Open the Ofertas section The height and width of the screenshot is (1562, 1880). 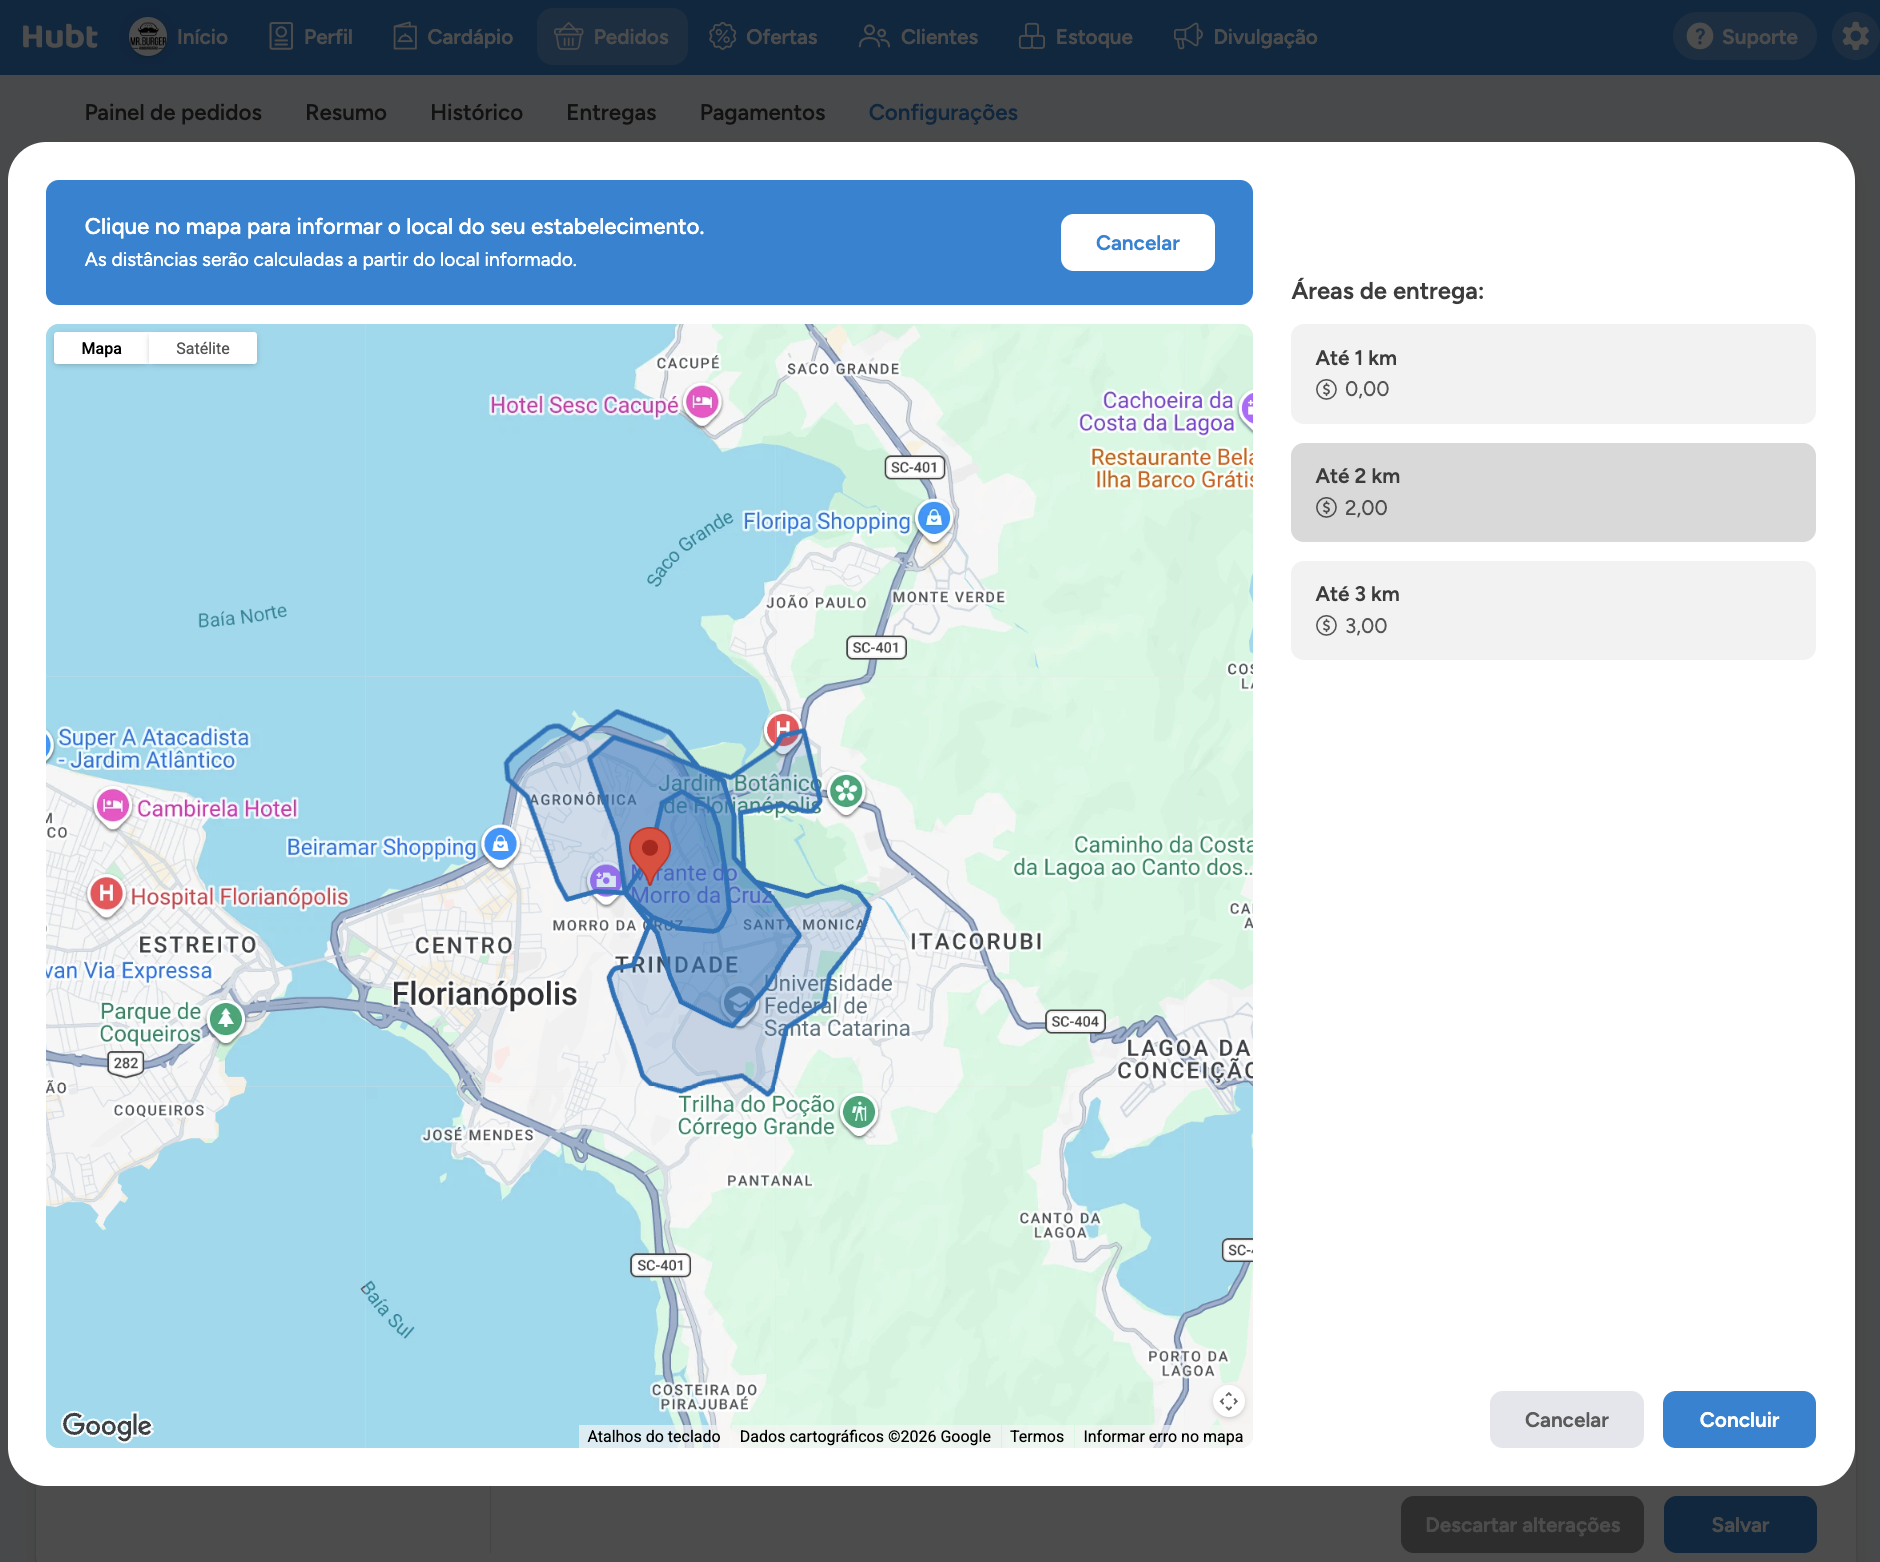pyautogui.click(x=763, y=37)
